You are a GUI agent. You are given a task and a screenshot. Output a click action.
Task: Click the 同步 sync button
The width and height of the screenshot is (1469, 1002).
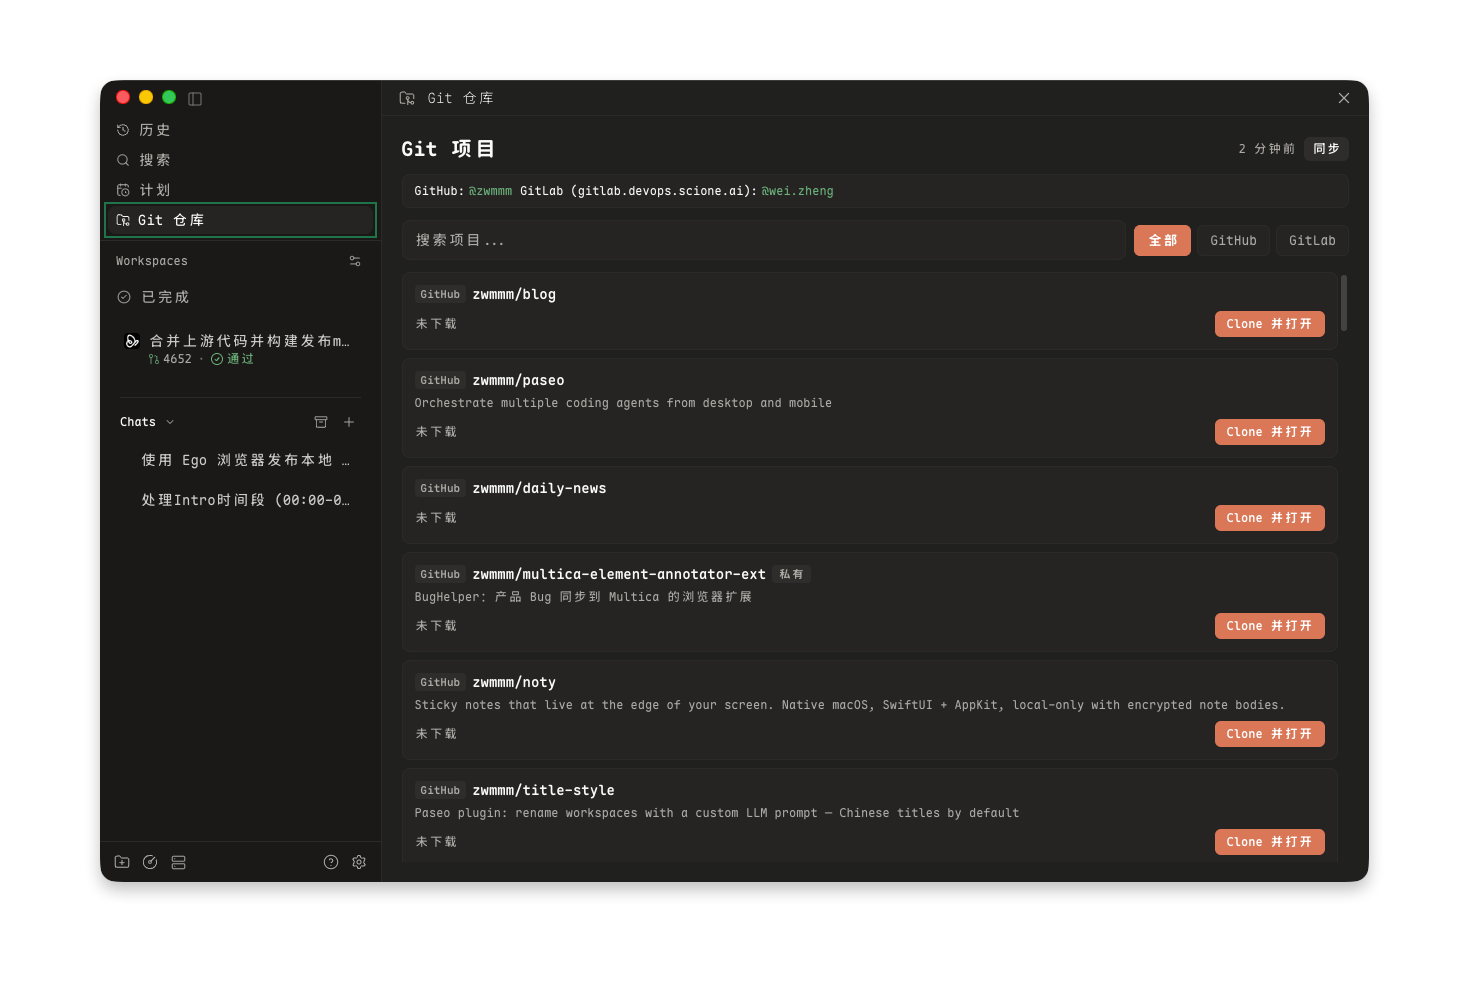1326,149
